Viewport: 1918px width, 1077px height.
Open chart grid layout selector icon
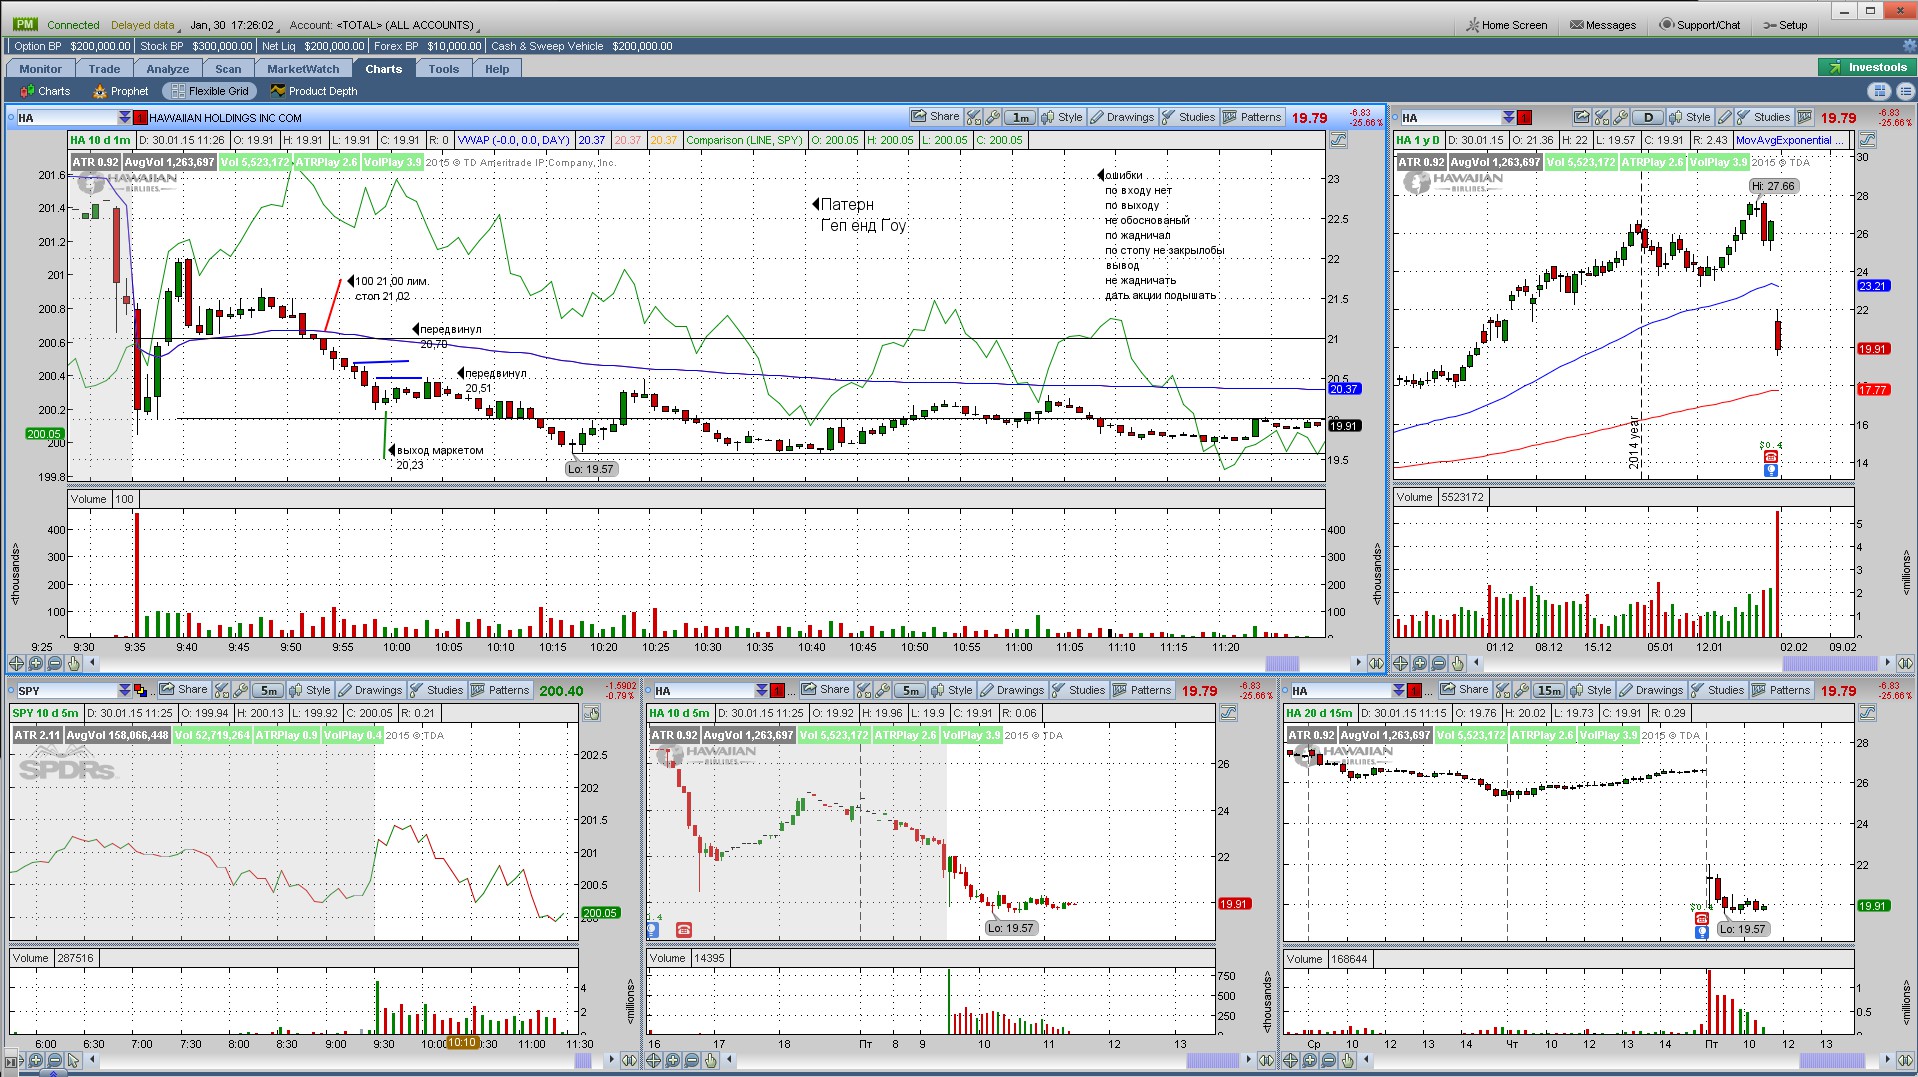coord(1879,91)
